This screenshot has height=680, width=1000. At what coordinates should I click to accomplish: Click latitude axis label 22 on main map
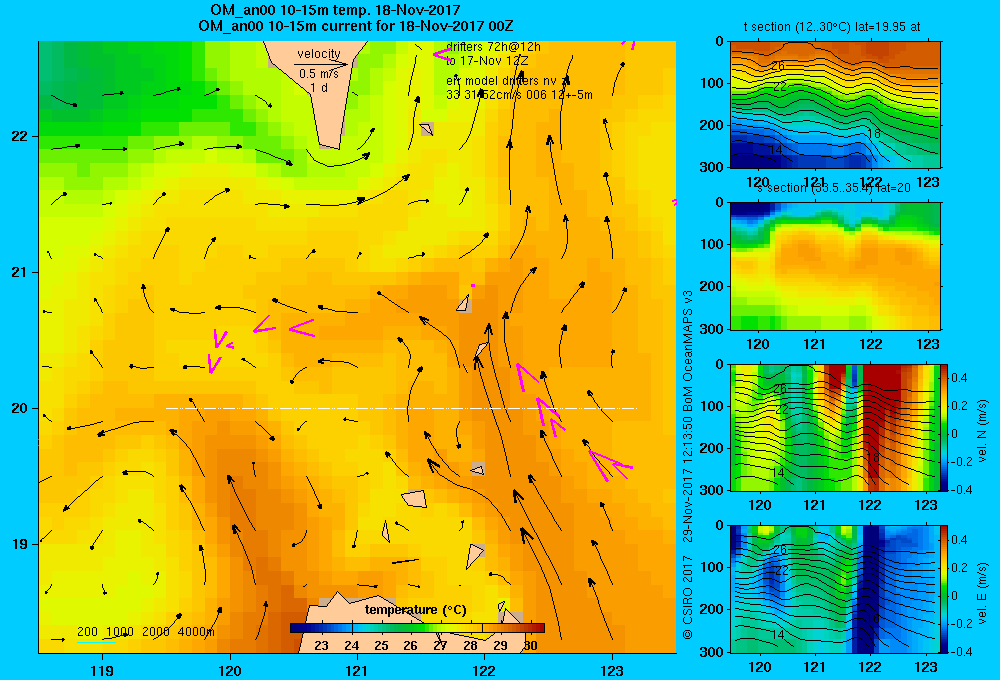[x=20, y=136]
